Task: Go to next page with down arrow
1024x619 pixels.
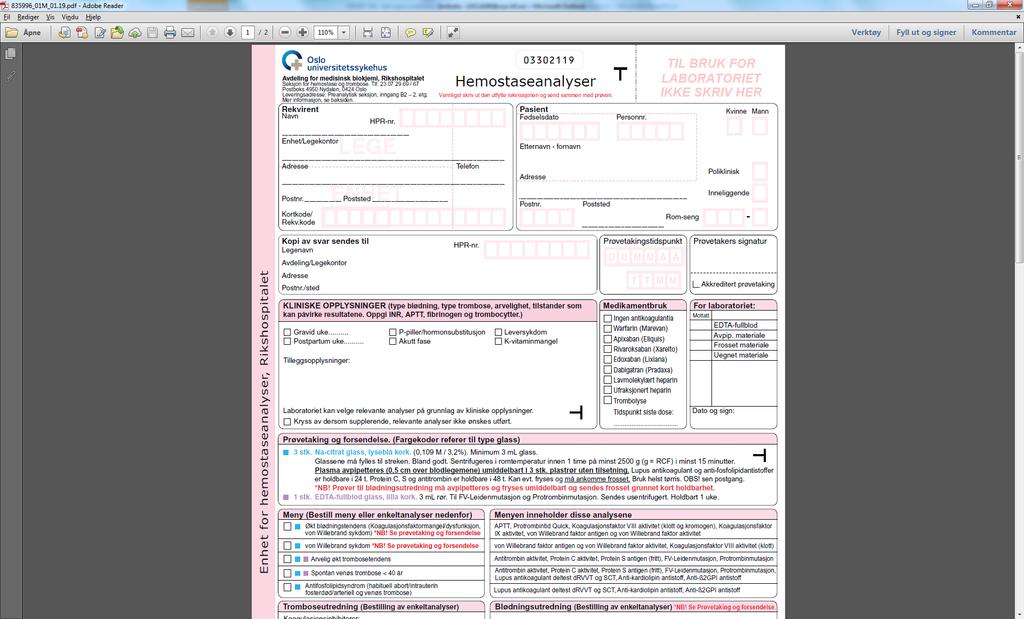Action: tap(230, 32)
